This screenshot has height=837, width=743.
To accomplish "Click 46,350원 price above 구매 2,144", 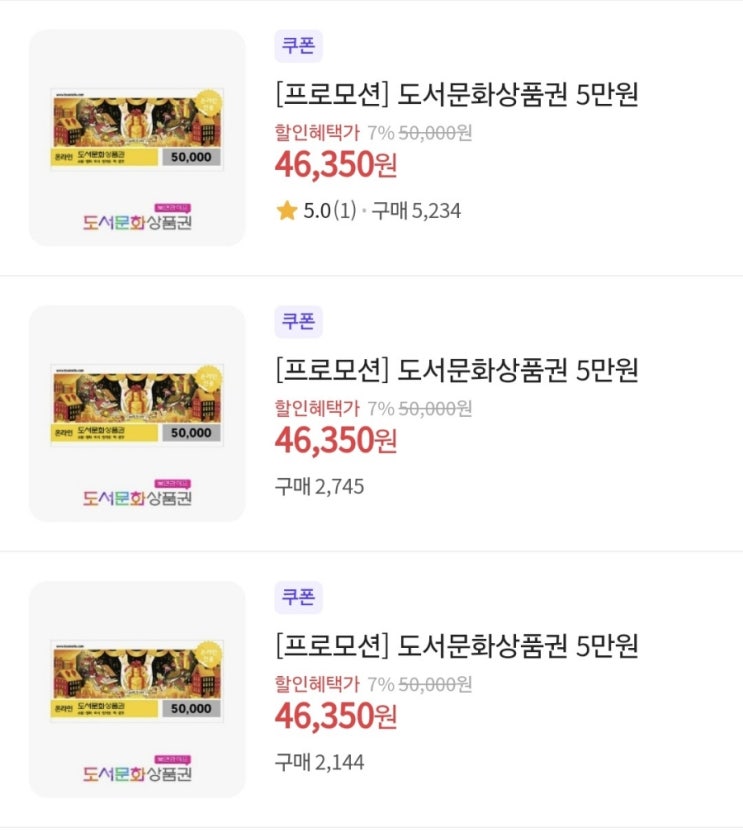I will (x=336, y=715).
